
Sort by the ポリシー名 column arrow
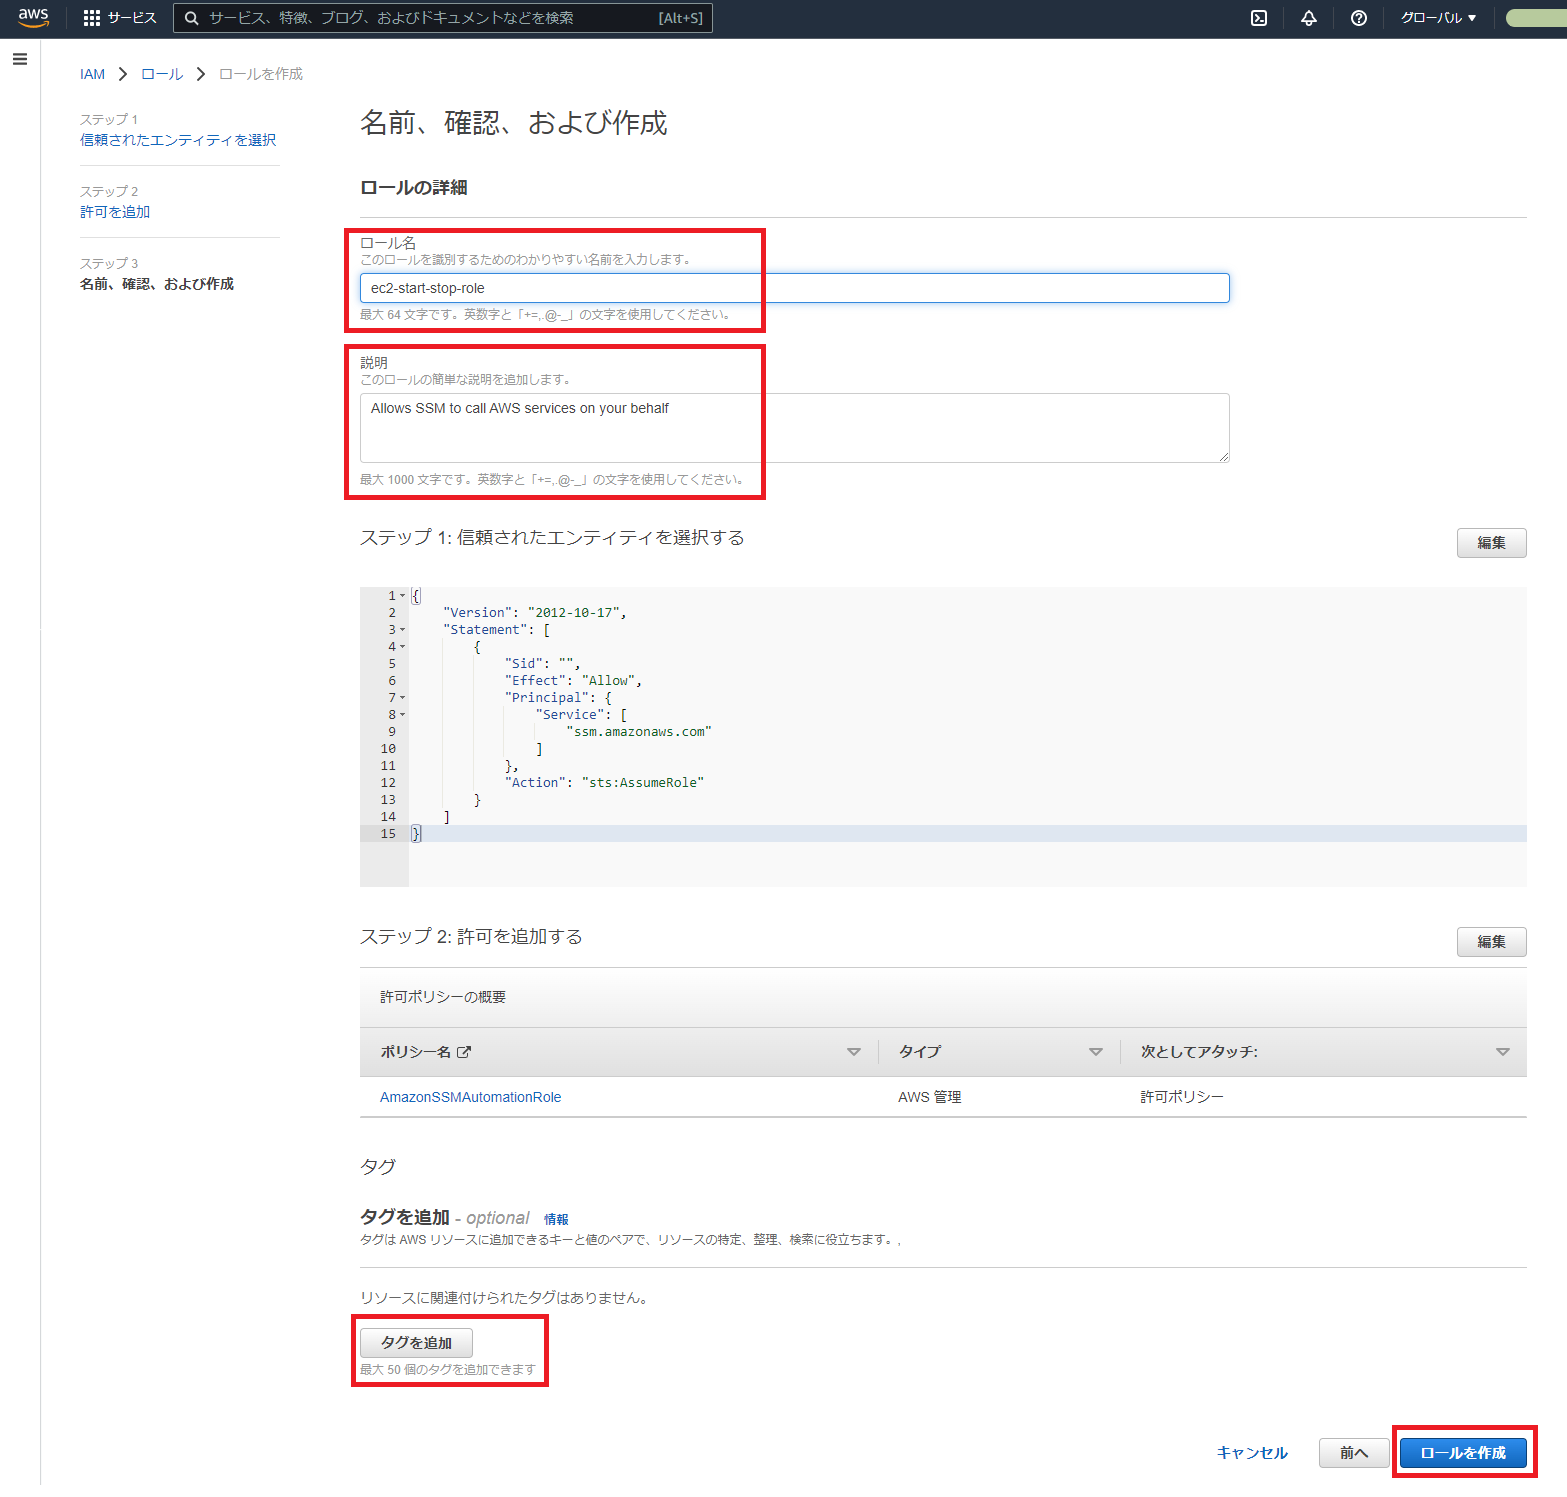(854, 1052)
